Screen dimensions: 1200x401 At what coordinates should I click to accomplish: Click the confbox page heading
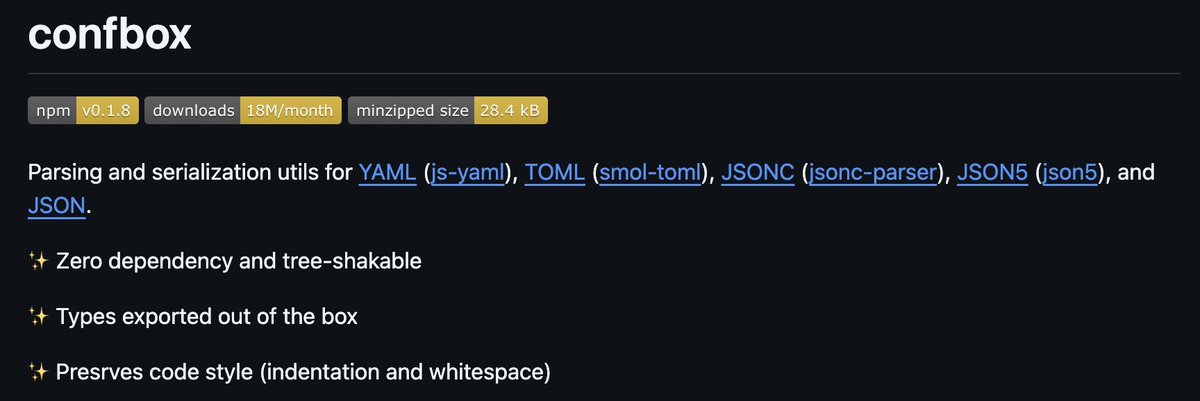click(x=110, y=36)
